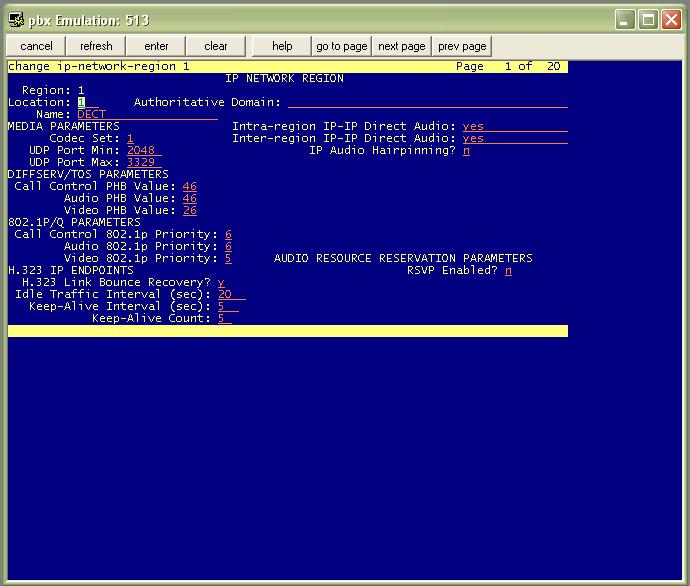Click the Authoritative Domain field
Screen dimensions: 690x586
pyautogui.click(x=428, y=103)
